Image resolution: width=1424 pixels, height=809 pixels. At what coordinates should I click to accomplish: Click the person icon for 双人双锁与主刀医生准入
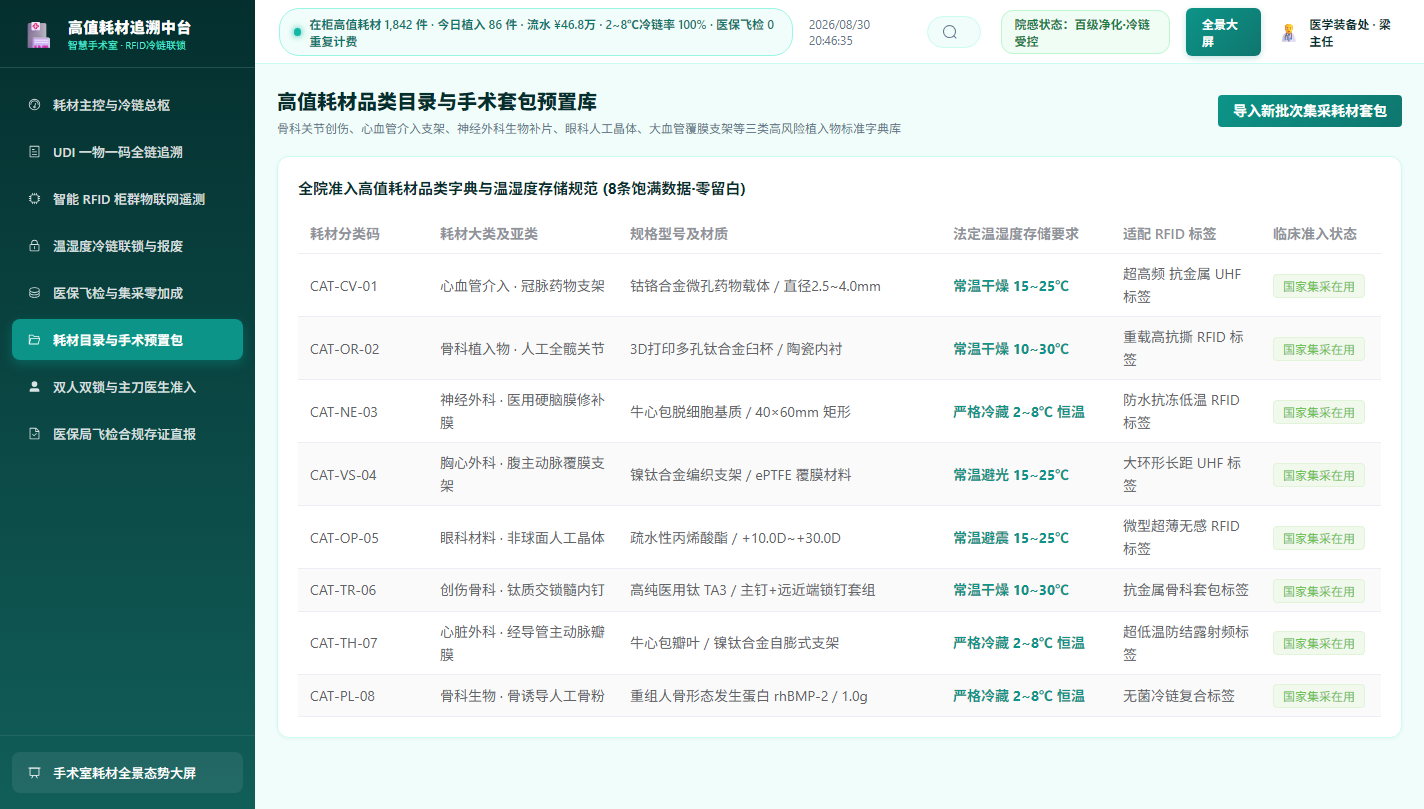click(35, 387)
